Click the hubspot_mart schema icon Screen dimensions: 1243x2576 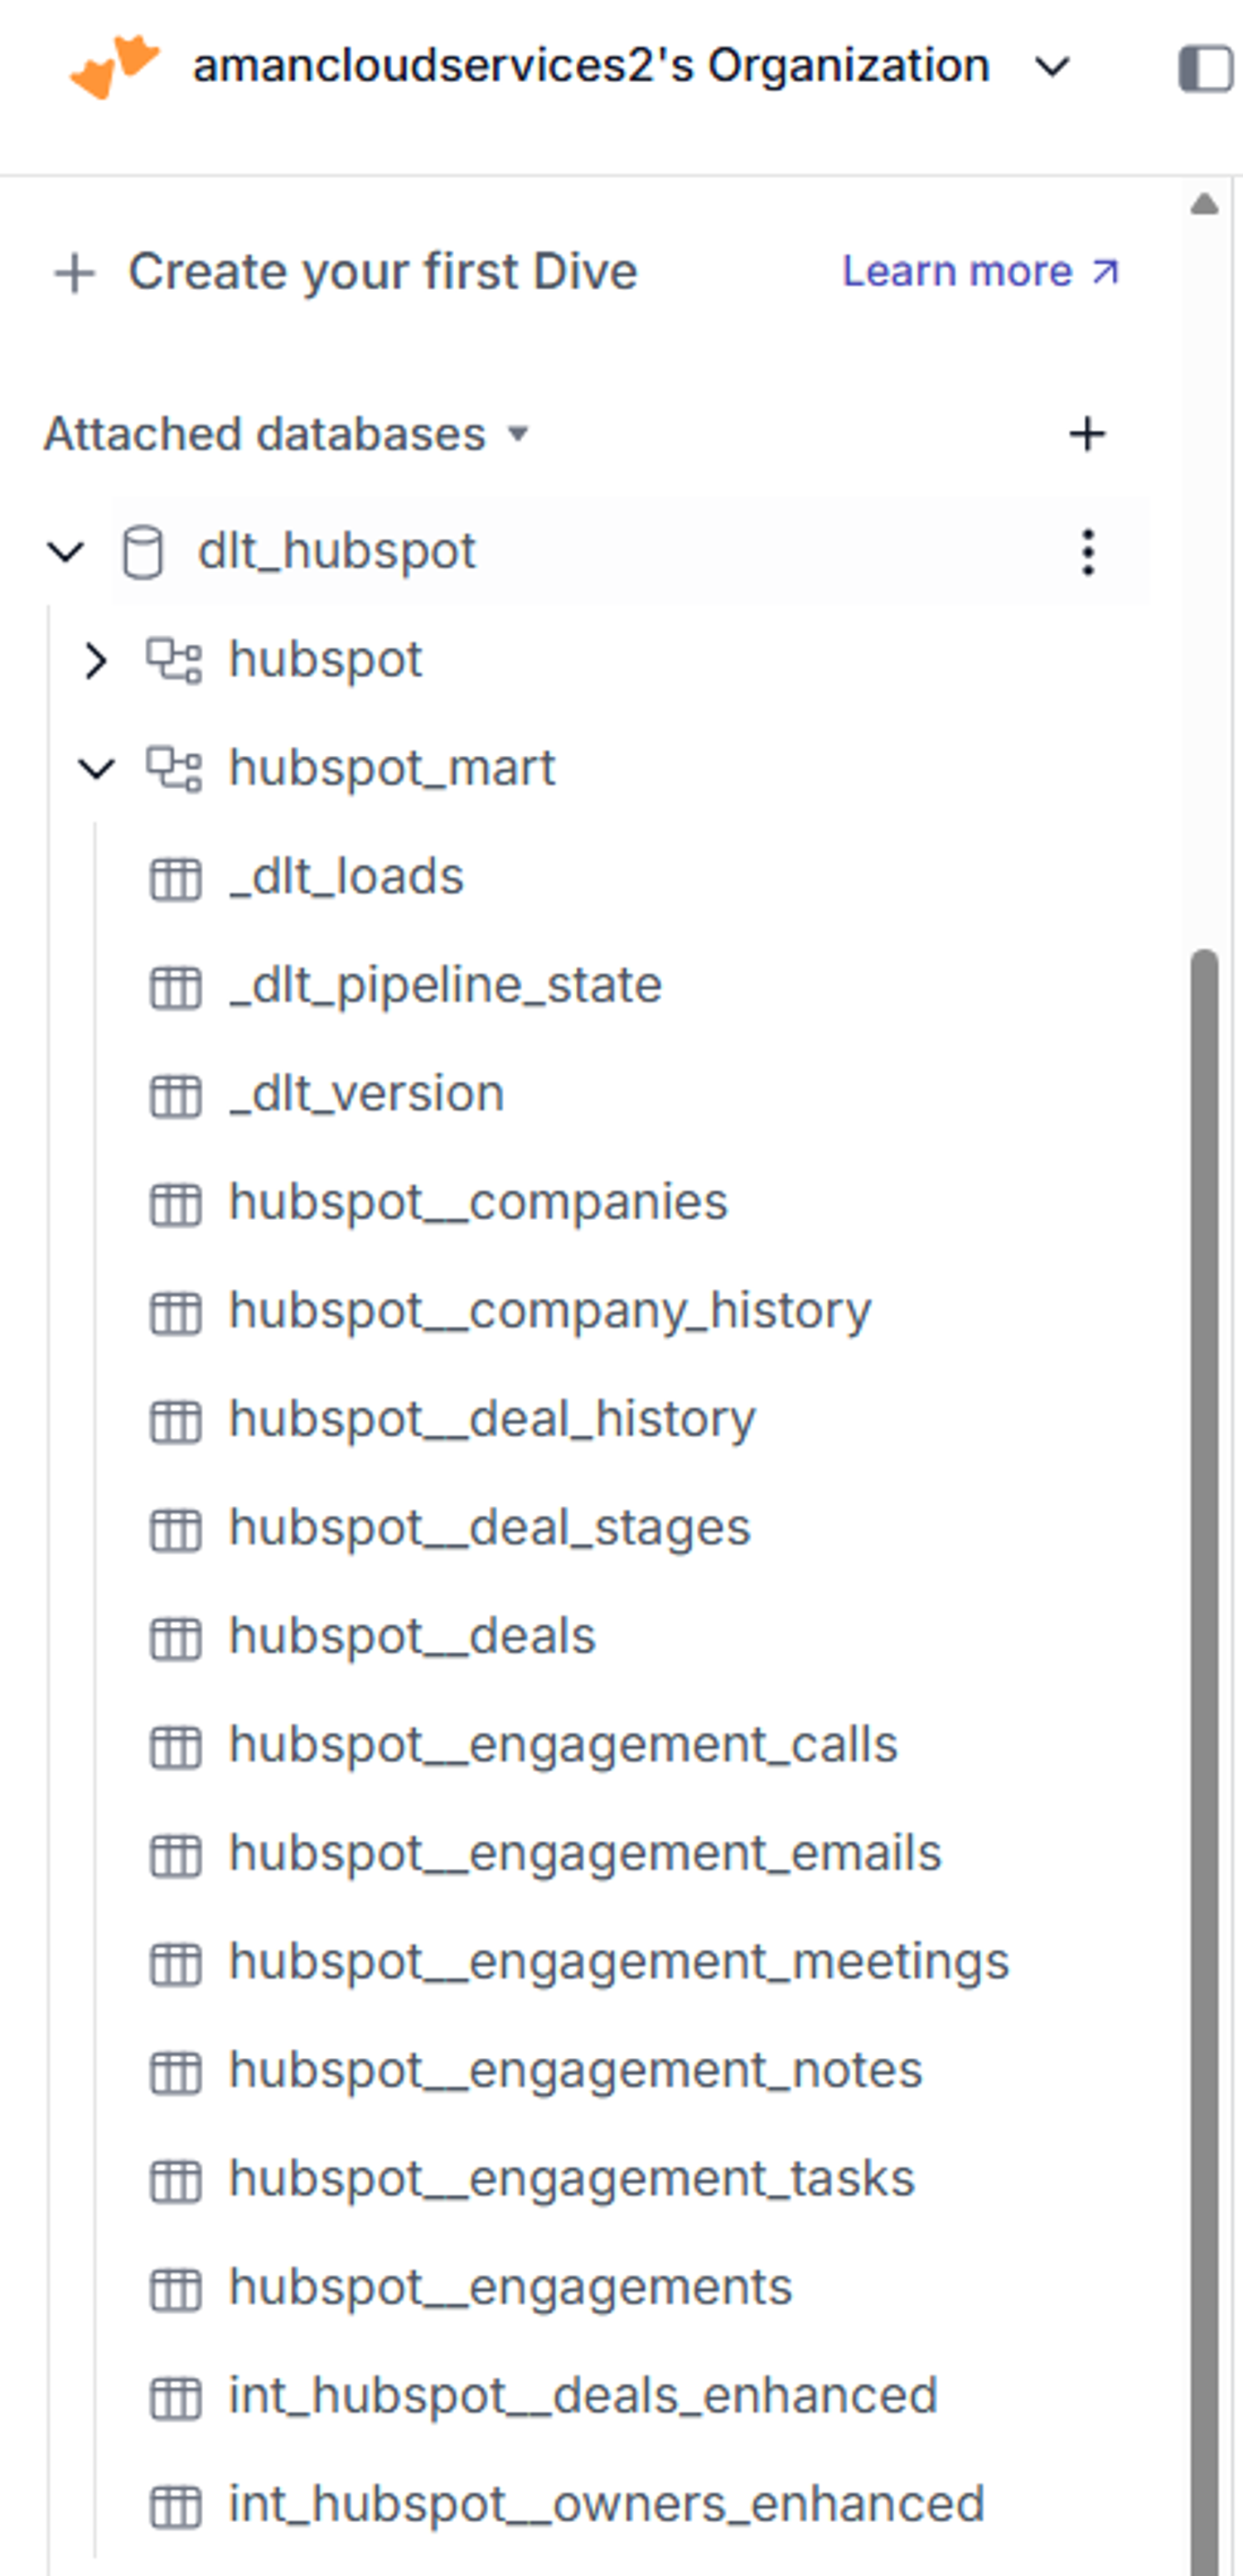coord(174,769)
